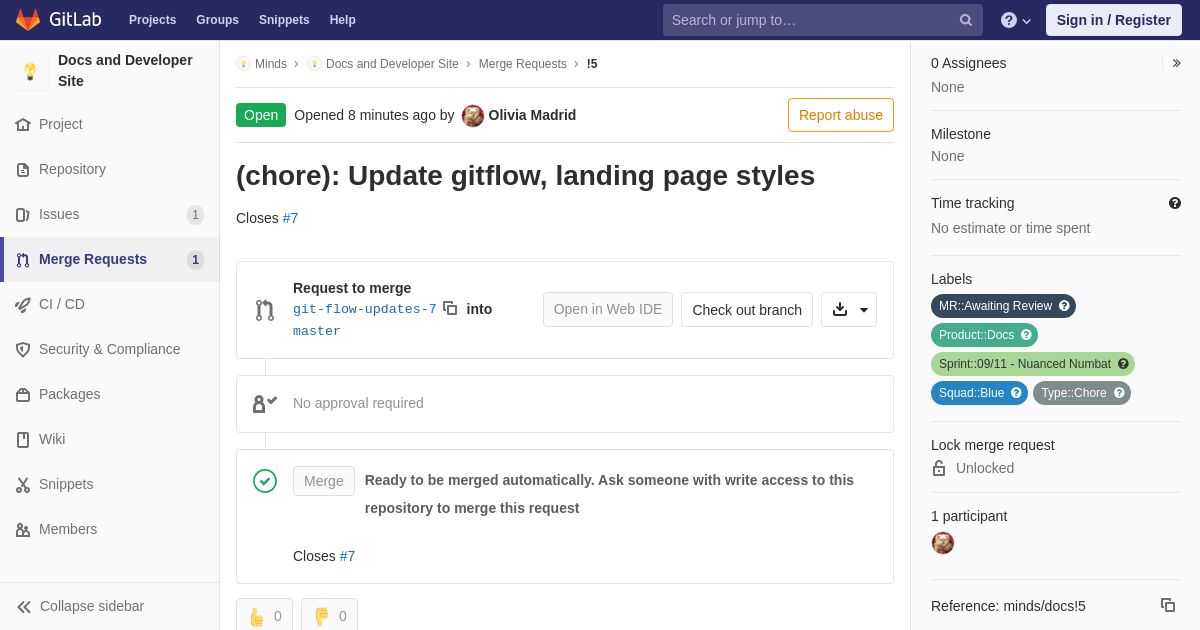This screenshot has height=630, width=1200.
Task: Open the Wiki sidebar item
Action: pyautogui.click(x=110, y=440)
